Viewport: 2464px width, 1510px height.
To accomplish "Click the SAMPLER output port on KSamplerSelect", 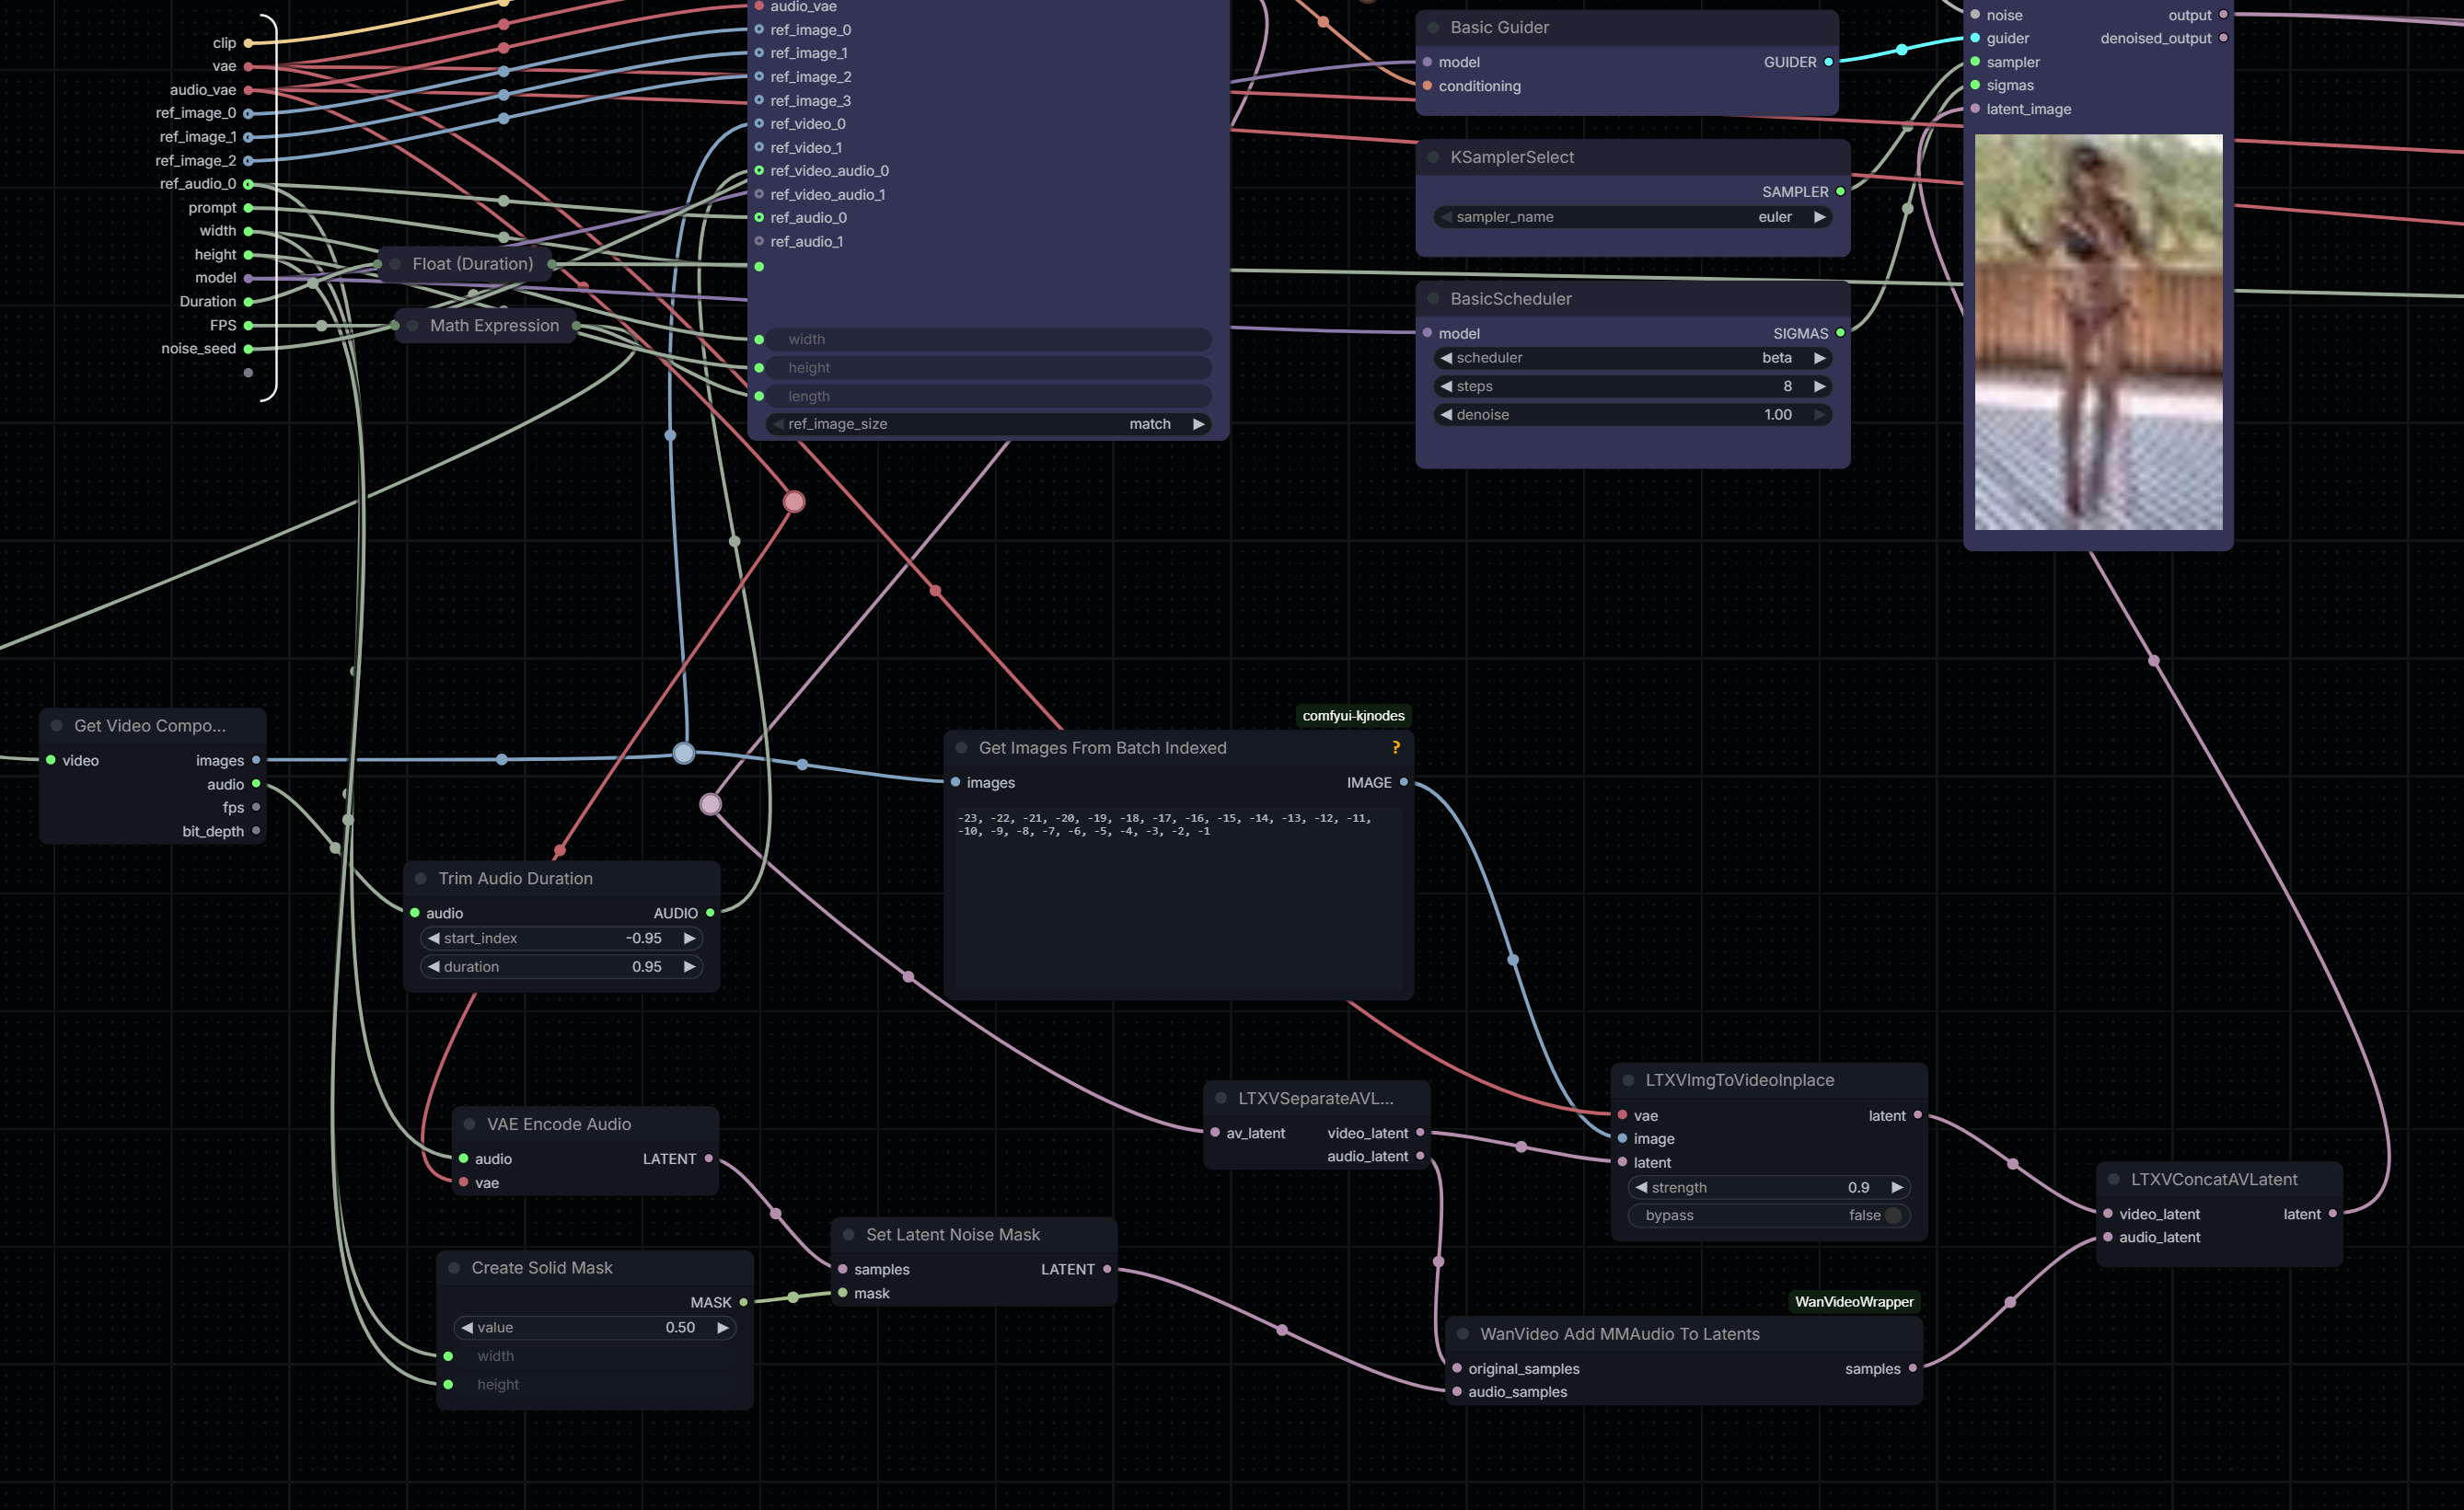I will (1840, 192).
